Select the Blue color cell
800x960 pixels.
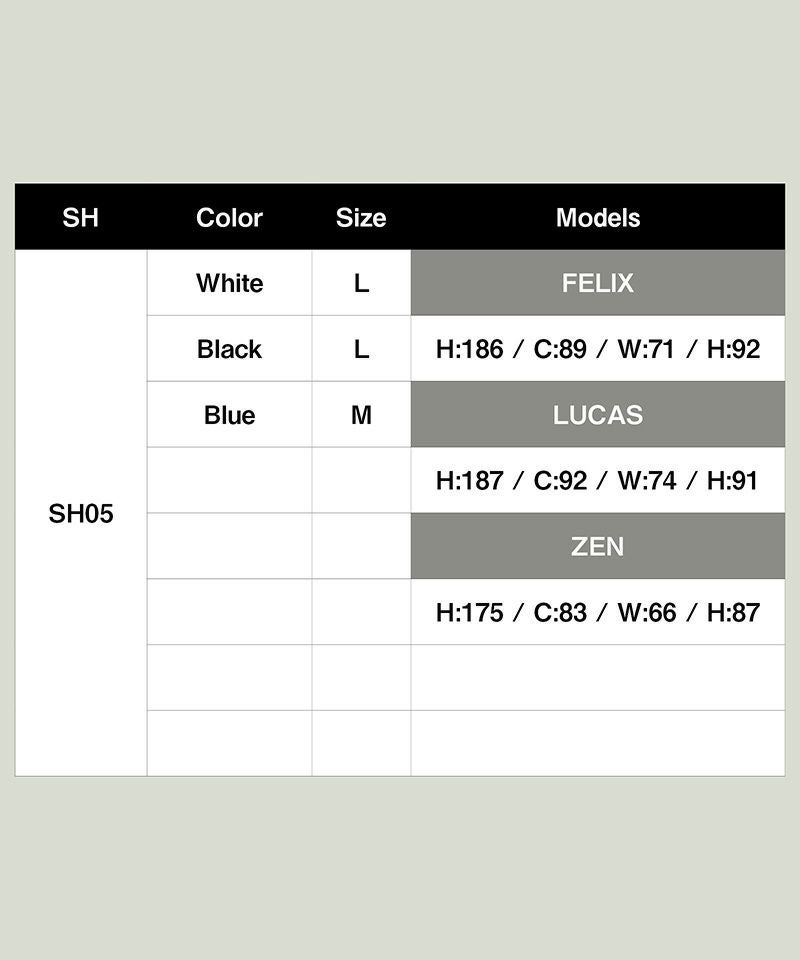[229, 415]
